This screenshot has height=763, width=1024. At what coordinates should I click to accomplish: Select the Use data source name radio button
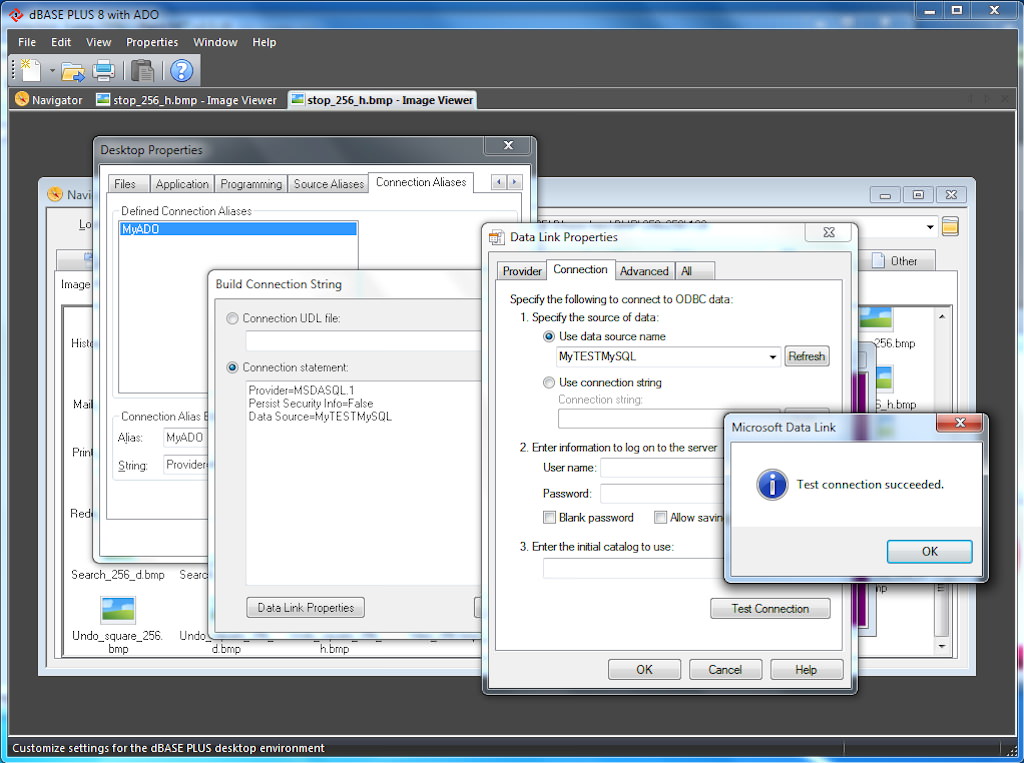(549, 337)
